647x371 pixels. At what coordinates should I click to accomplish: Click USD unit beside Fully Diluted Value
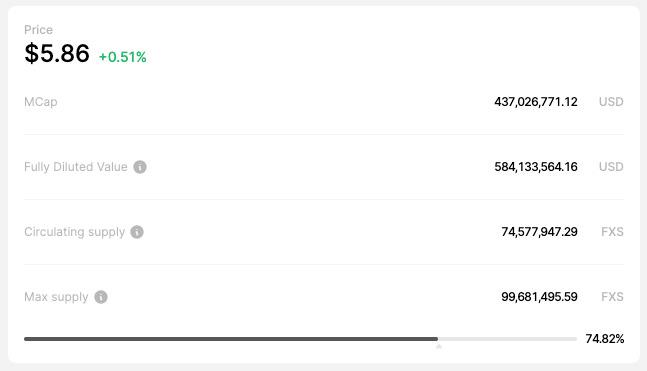coord(611,167)
